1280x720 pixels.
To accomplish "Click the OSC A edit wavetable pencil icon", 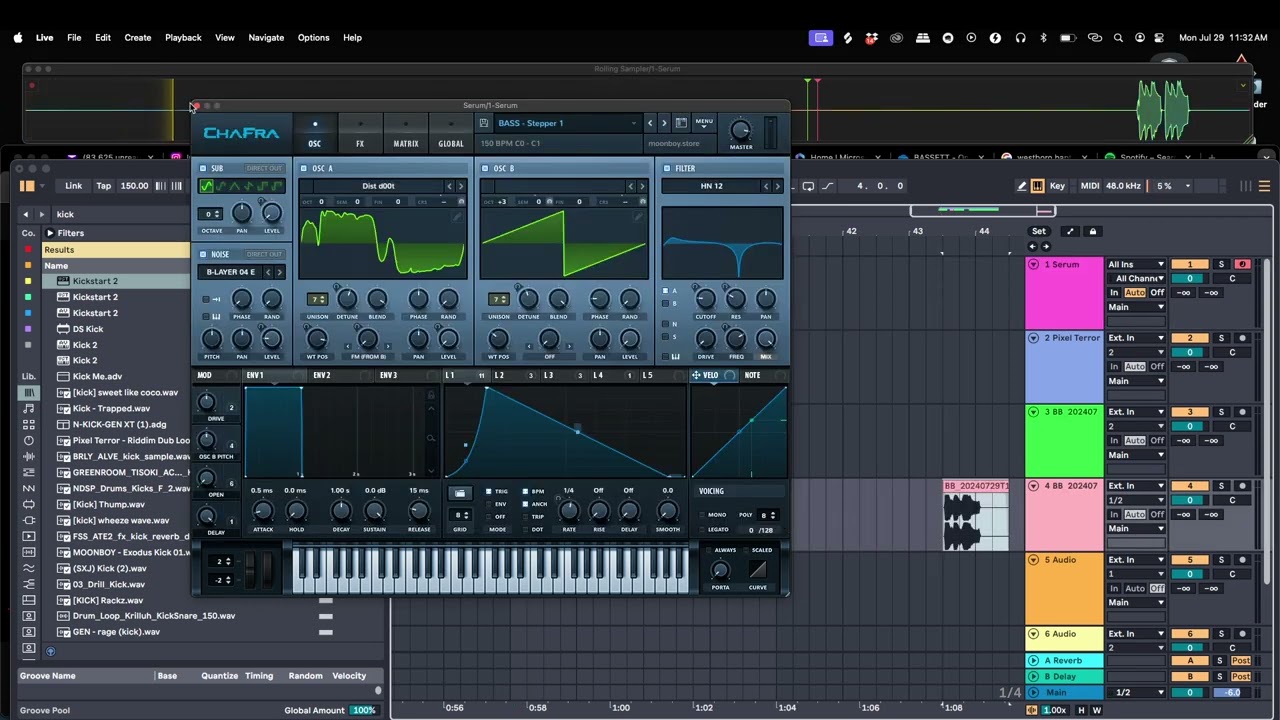I will [x=458, y=215].
